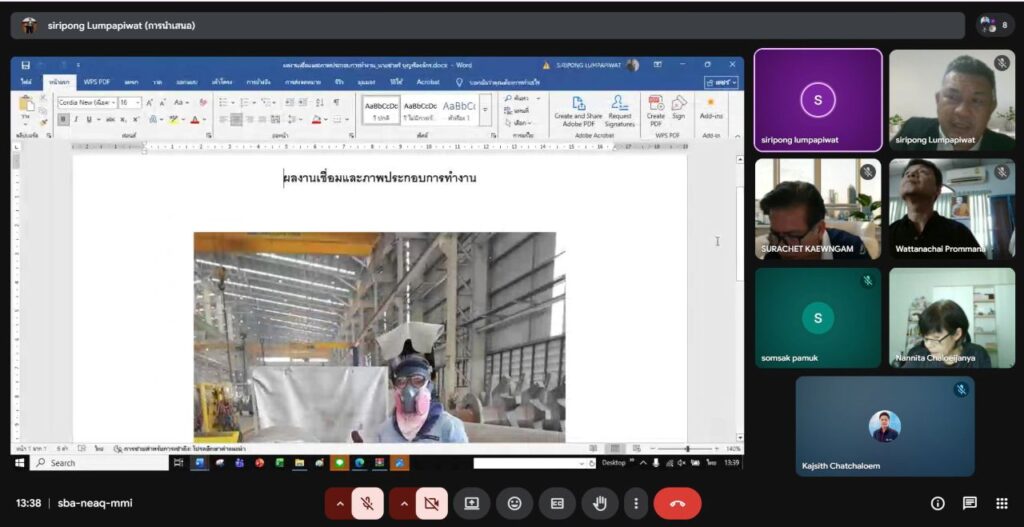Open the emoji reactions panel
Screen dimensions: 1024x527
[514, 503]
